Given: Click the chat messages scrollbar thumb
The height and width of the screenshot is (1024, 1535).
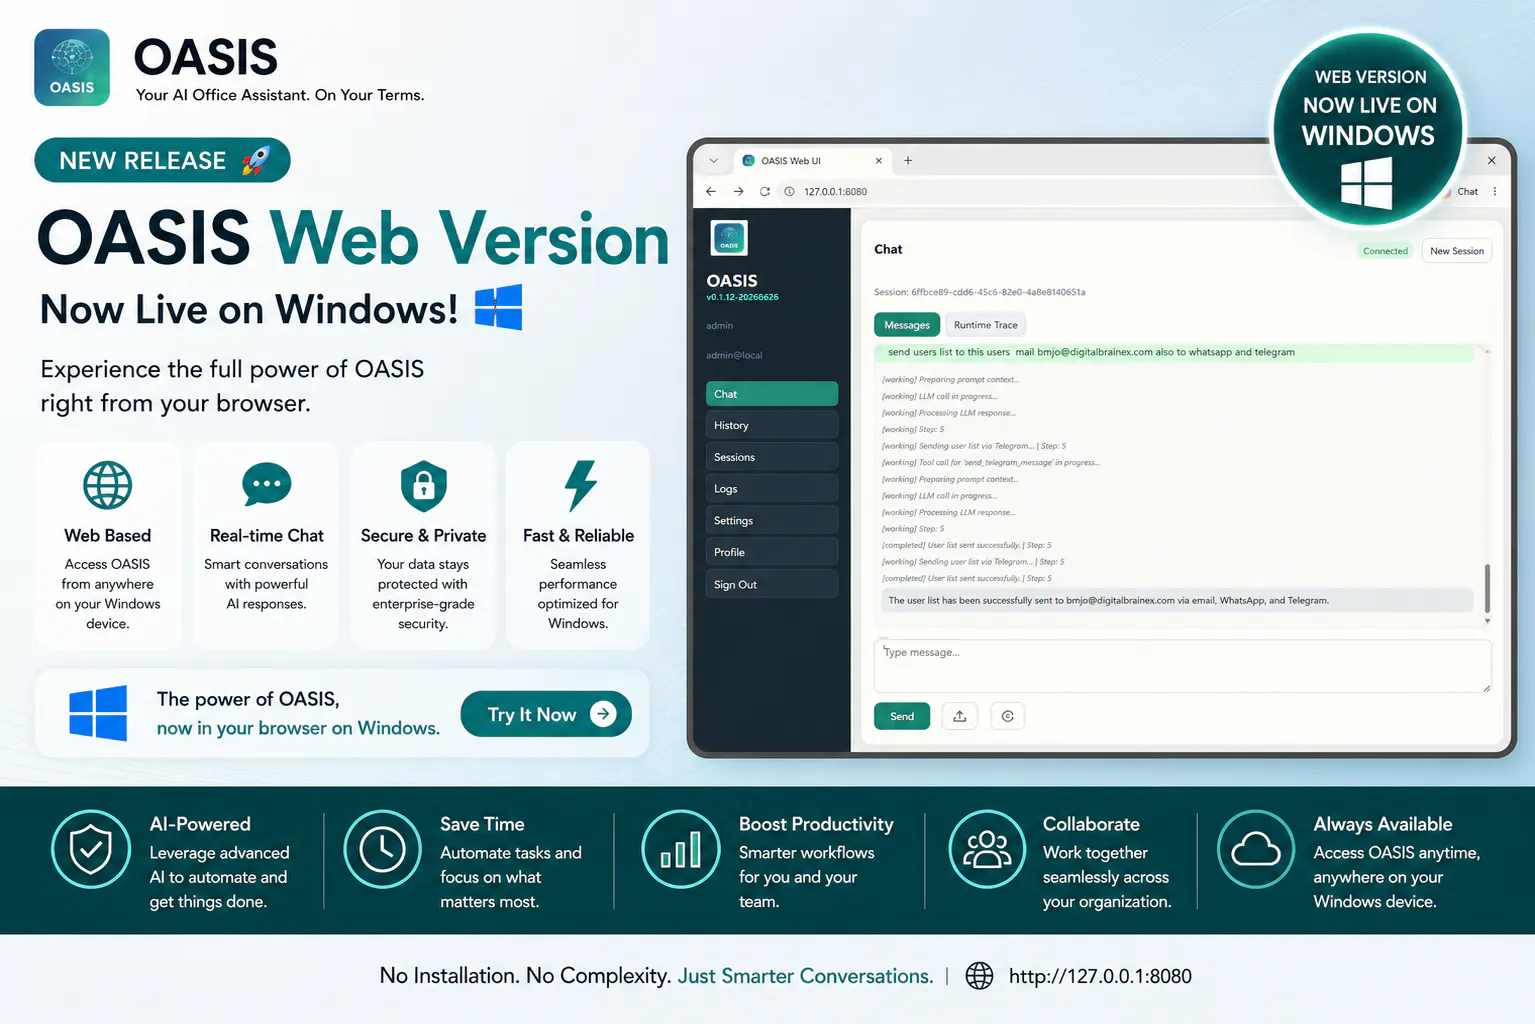Looking at the screenshot, I should 1487,588.
